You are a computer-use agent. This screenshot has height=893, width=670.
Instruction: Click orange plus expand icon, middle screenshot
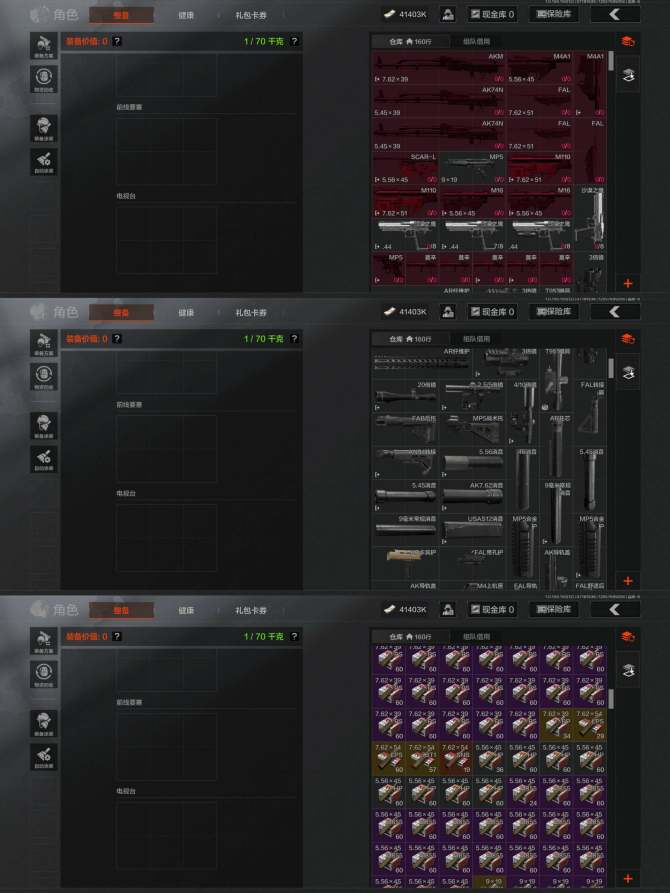(x=628, y=580)
